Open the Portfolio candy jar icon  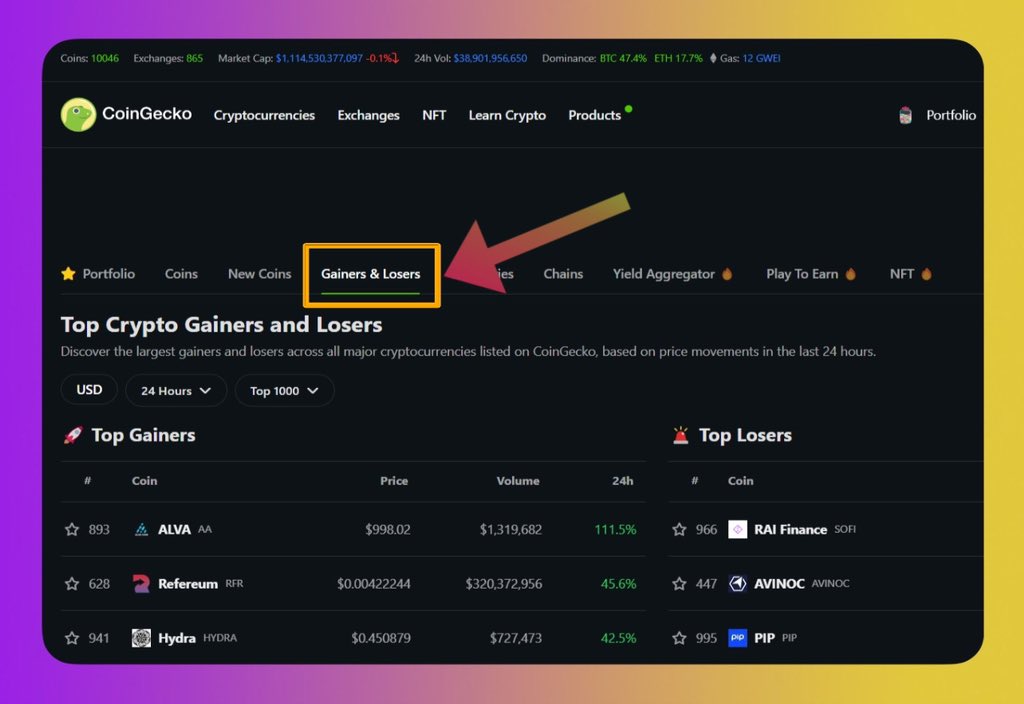point(905,115)
